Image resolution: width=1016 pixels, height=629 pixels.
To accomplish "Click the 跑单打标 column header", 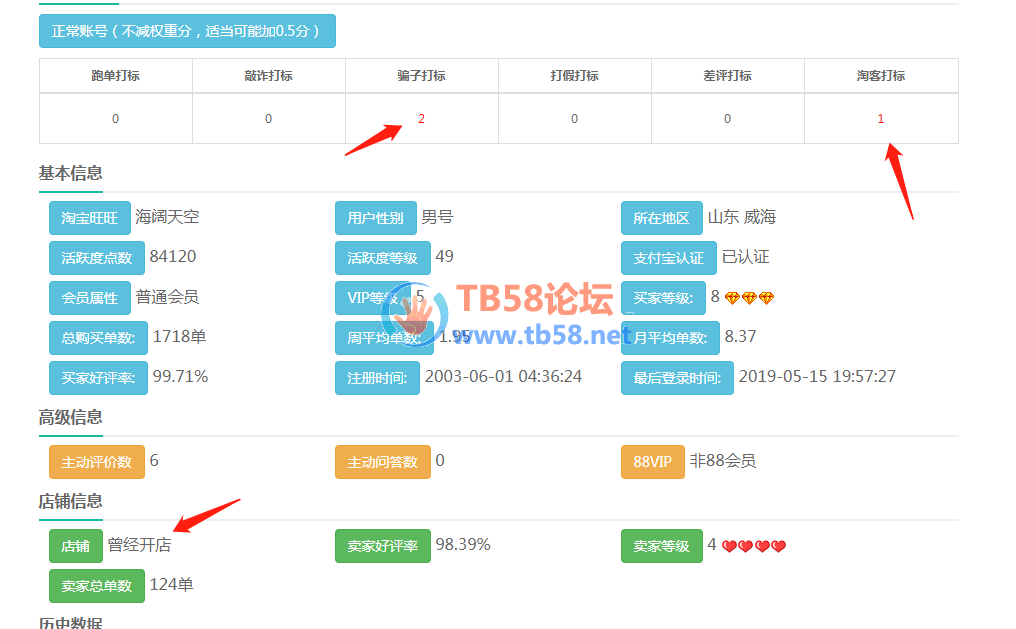I will pos(115,76).
